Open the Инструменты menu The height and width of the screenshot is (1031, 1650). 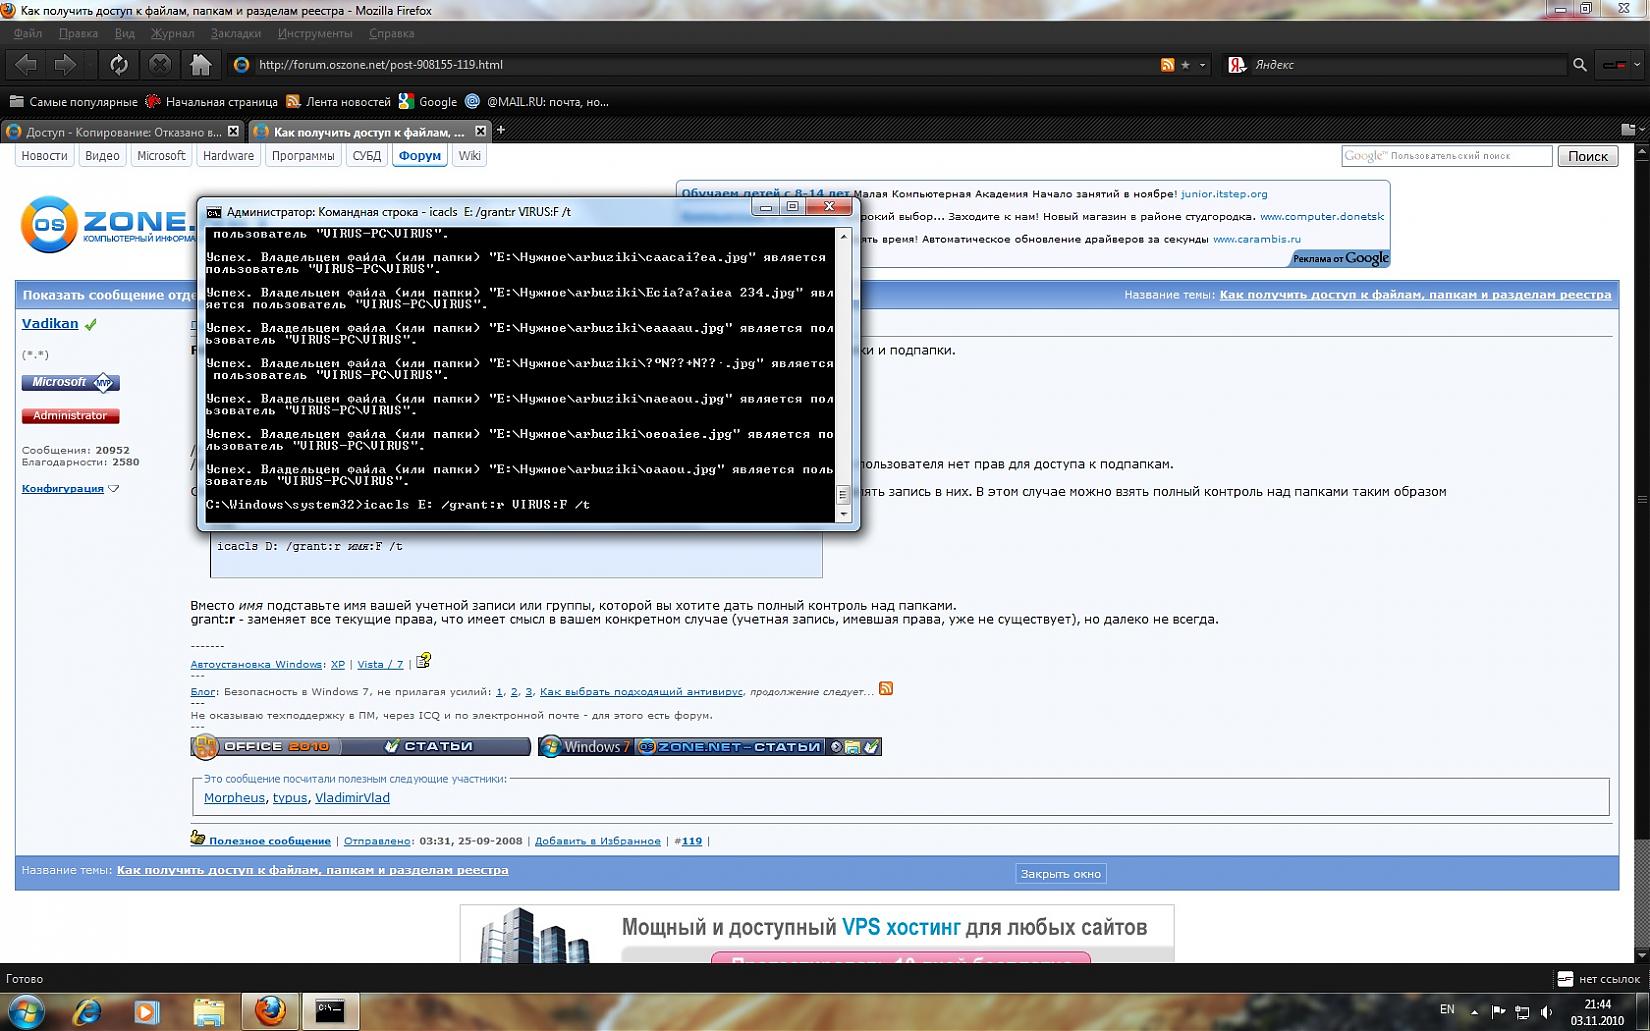point(315,33)
